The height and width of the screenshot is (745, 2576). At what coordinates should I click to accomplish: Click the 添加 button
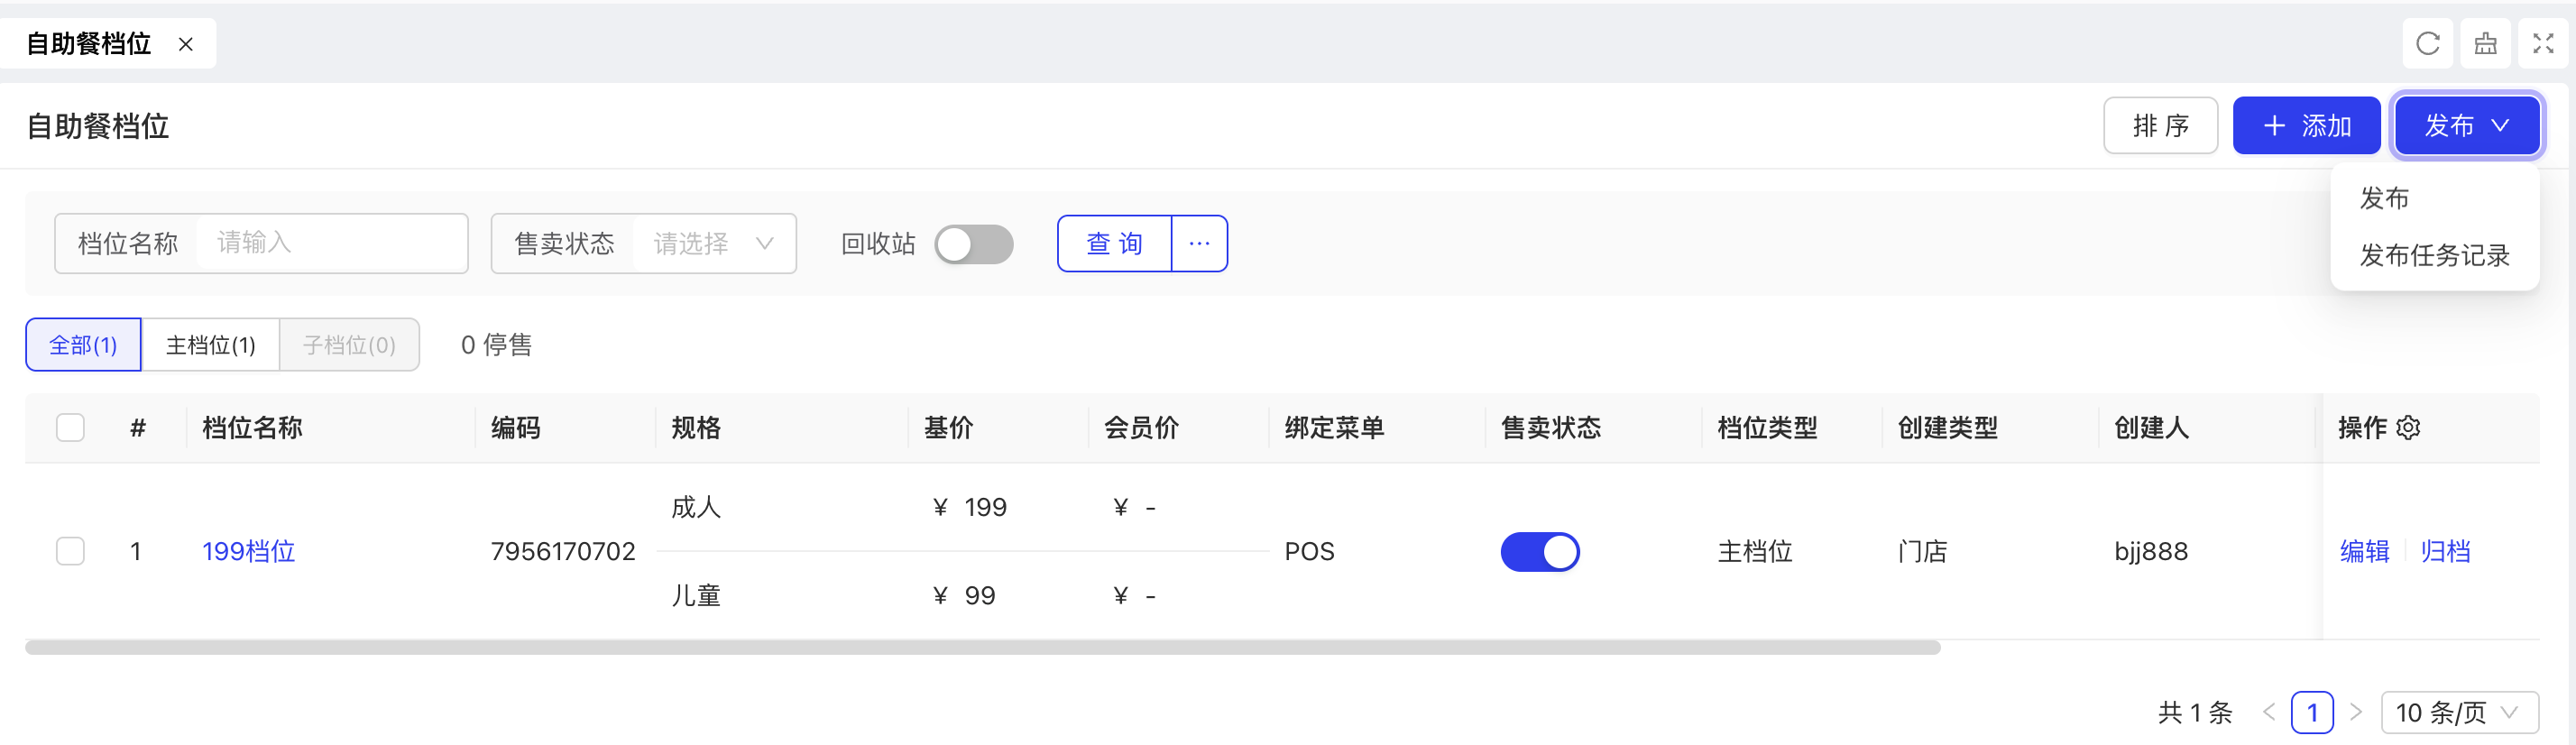tap(2306, 126)
